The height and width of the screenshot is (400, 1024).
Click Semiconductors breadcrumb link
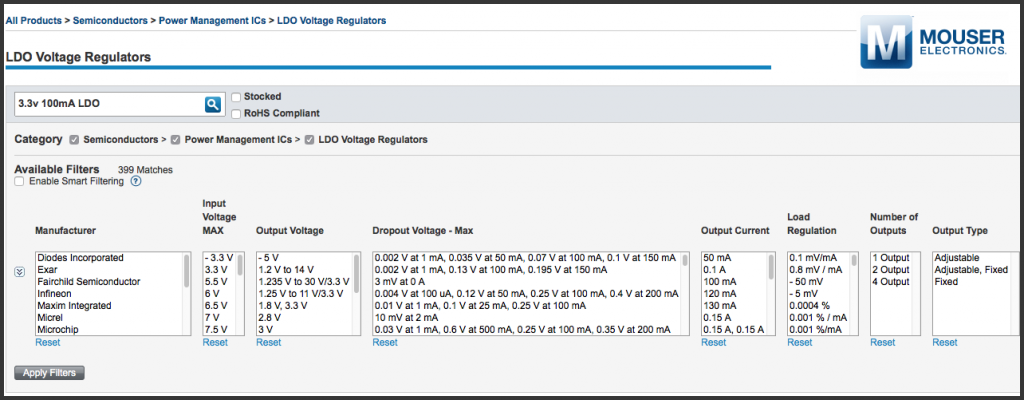110,21
